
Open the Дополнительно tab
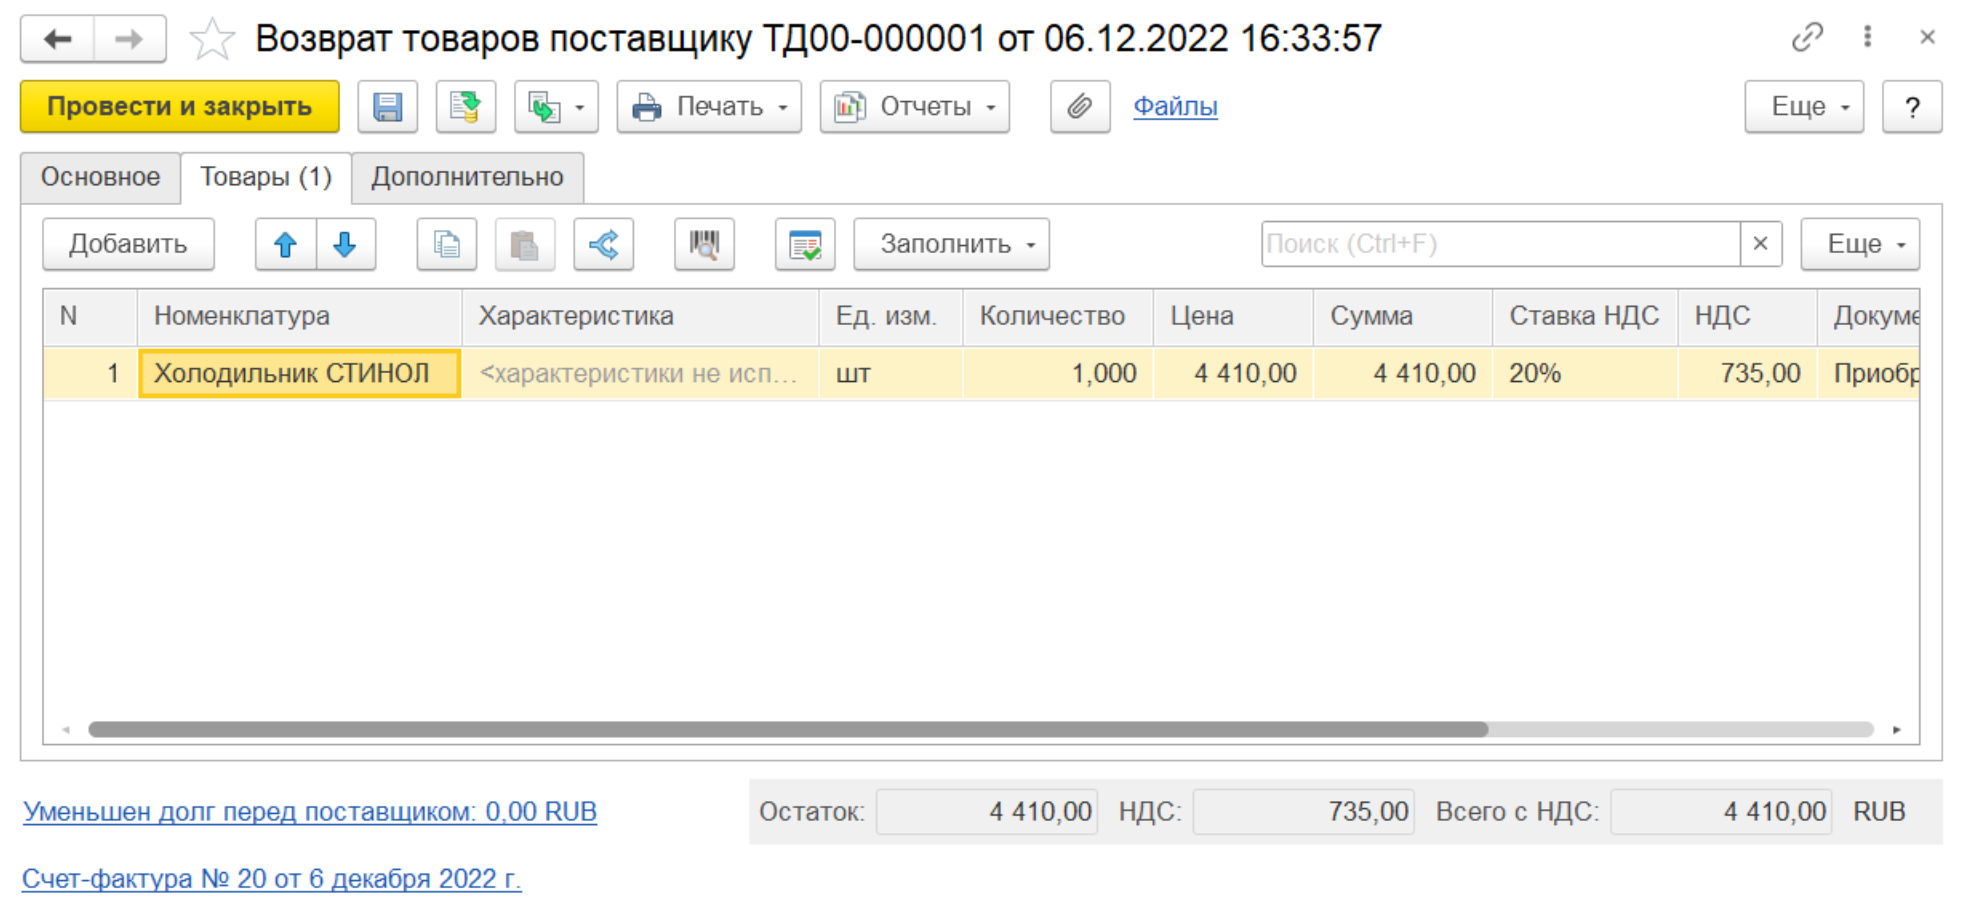point(467,177)
